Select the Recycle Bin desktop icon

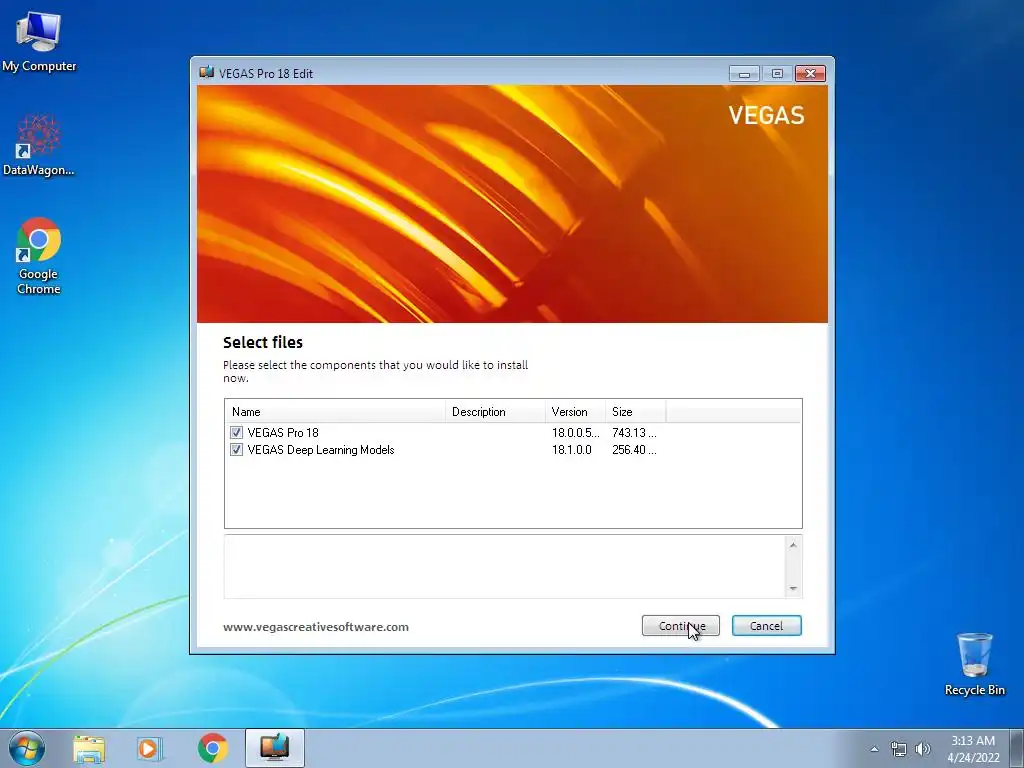click(x=974, y=664)
